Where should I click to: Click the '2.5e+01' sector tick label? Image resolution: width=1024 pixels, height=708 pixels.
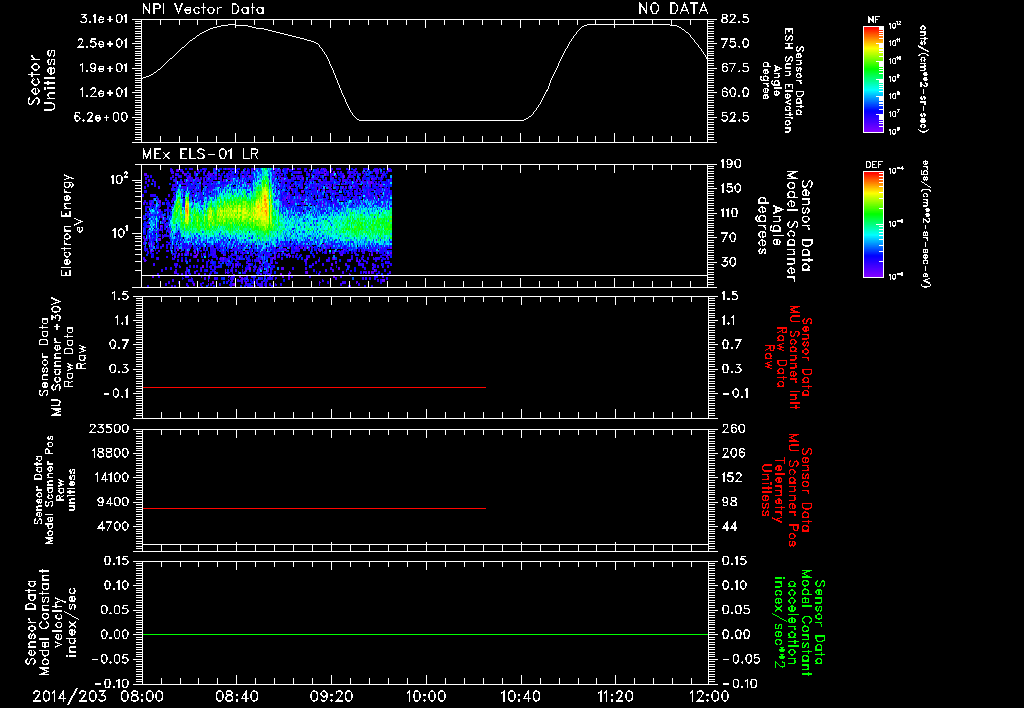(x=104, y=43)
